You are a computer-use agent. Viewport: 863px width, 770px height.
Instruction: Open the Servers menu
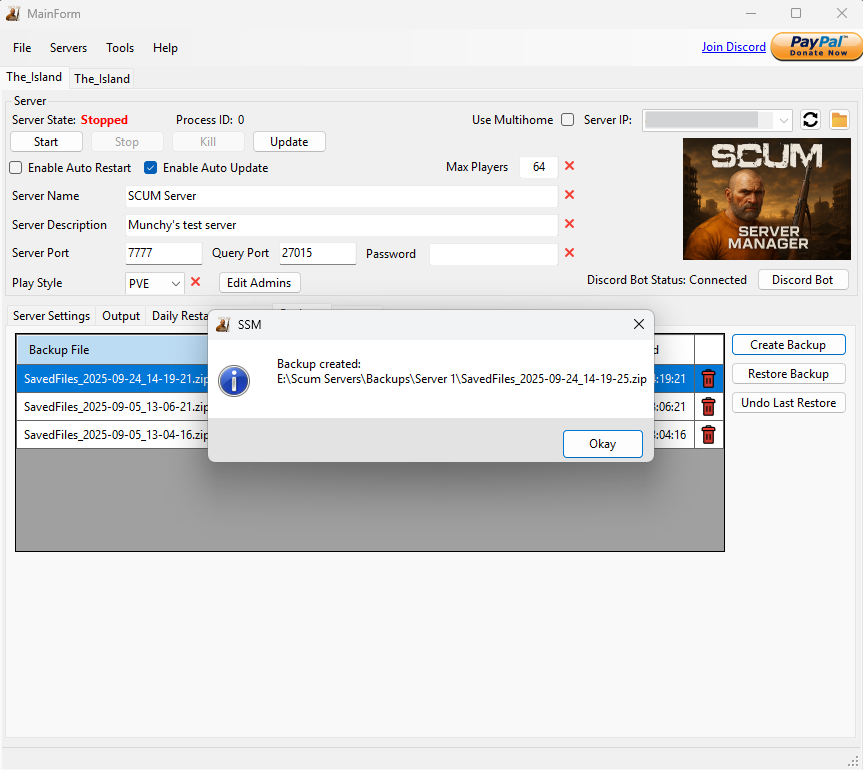pyautogui.click(x=68, y=48)
